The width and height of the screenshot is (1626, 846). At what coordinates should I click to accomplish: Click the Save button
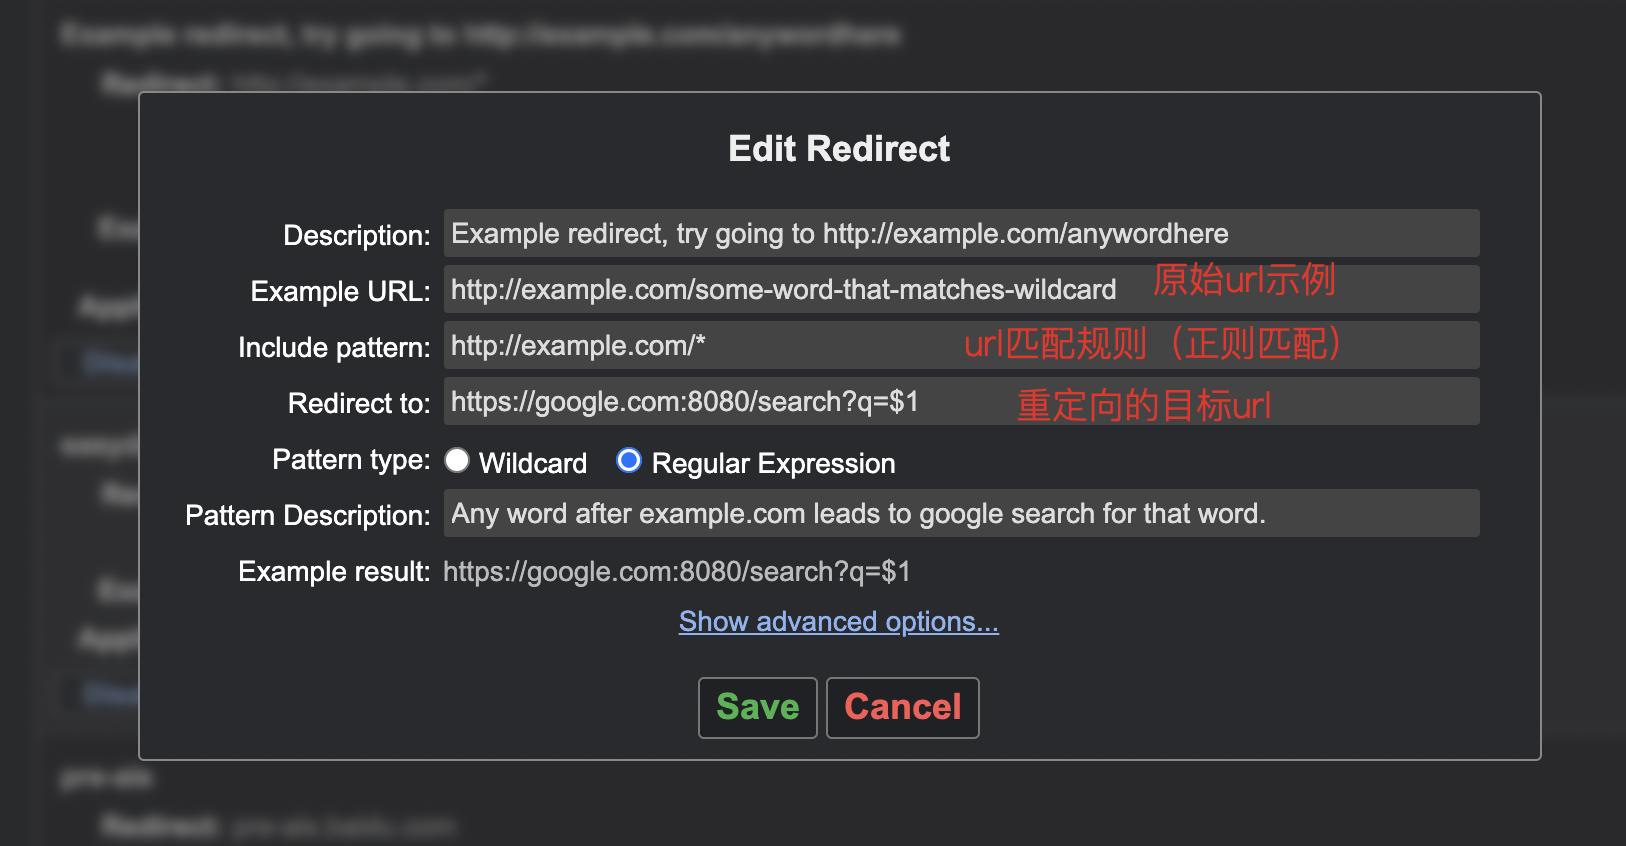coord(757,707)
